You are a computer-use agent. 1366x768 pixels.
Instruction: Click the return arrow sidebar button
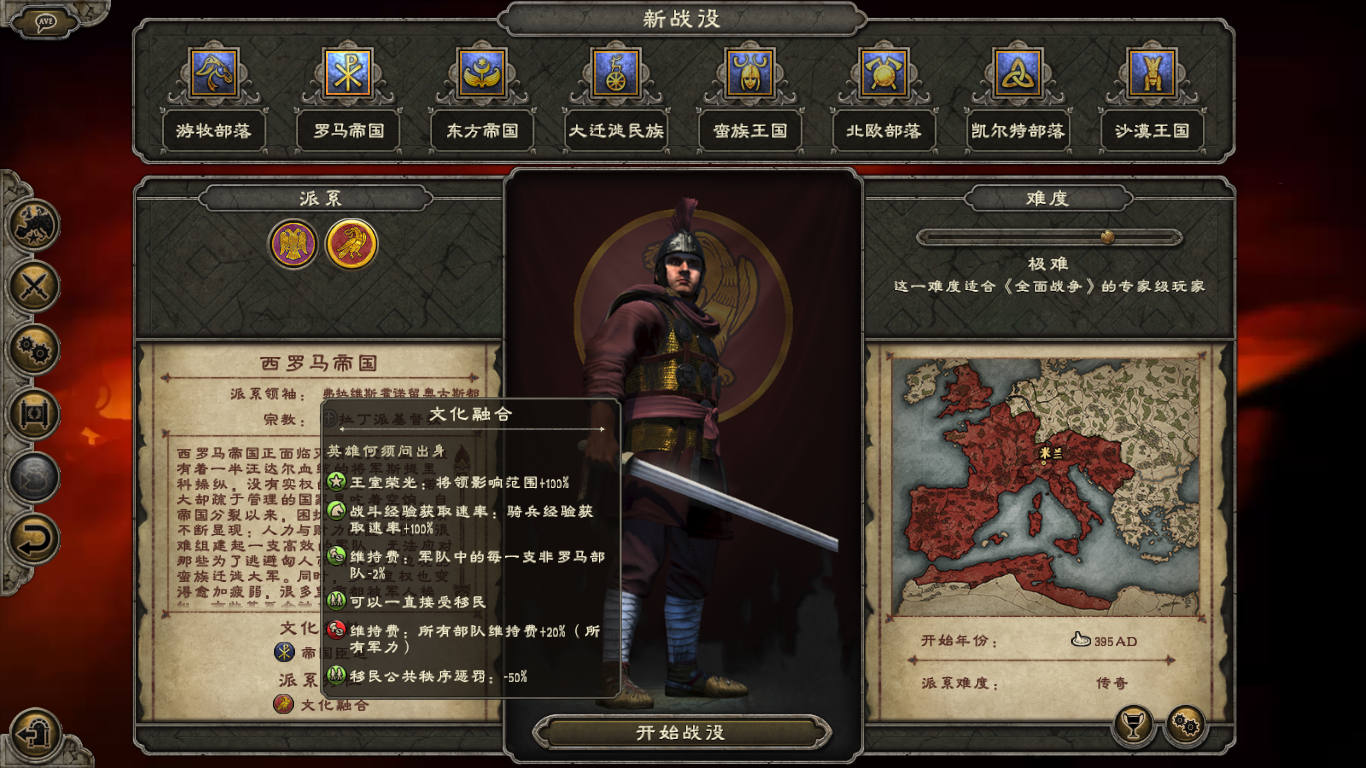pyautogui.click(x=35, y=540)
